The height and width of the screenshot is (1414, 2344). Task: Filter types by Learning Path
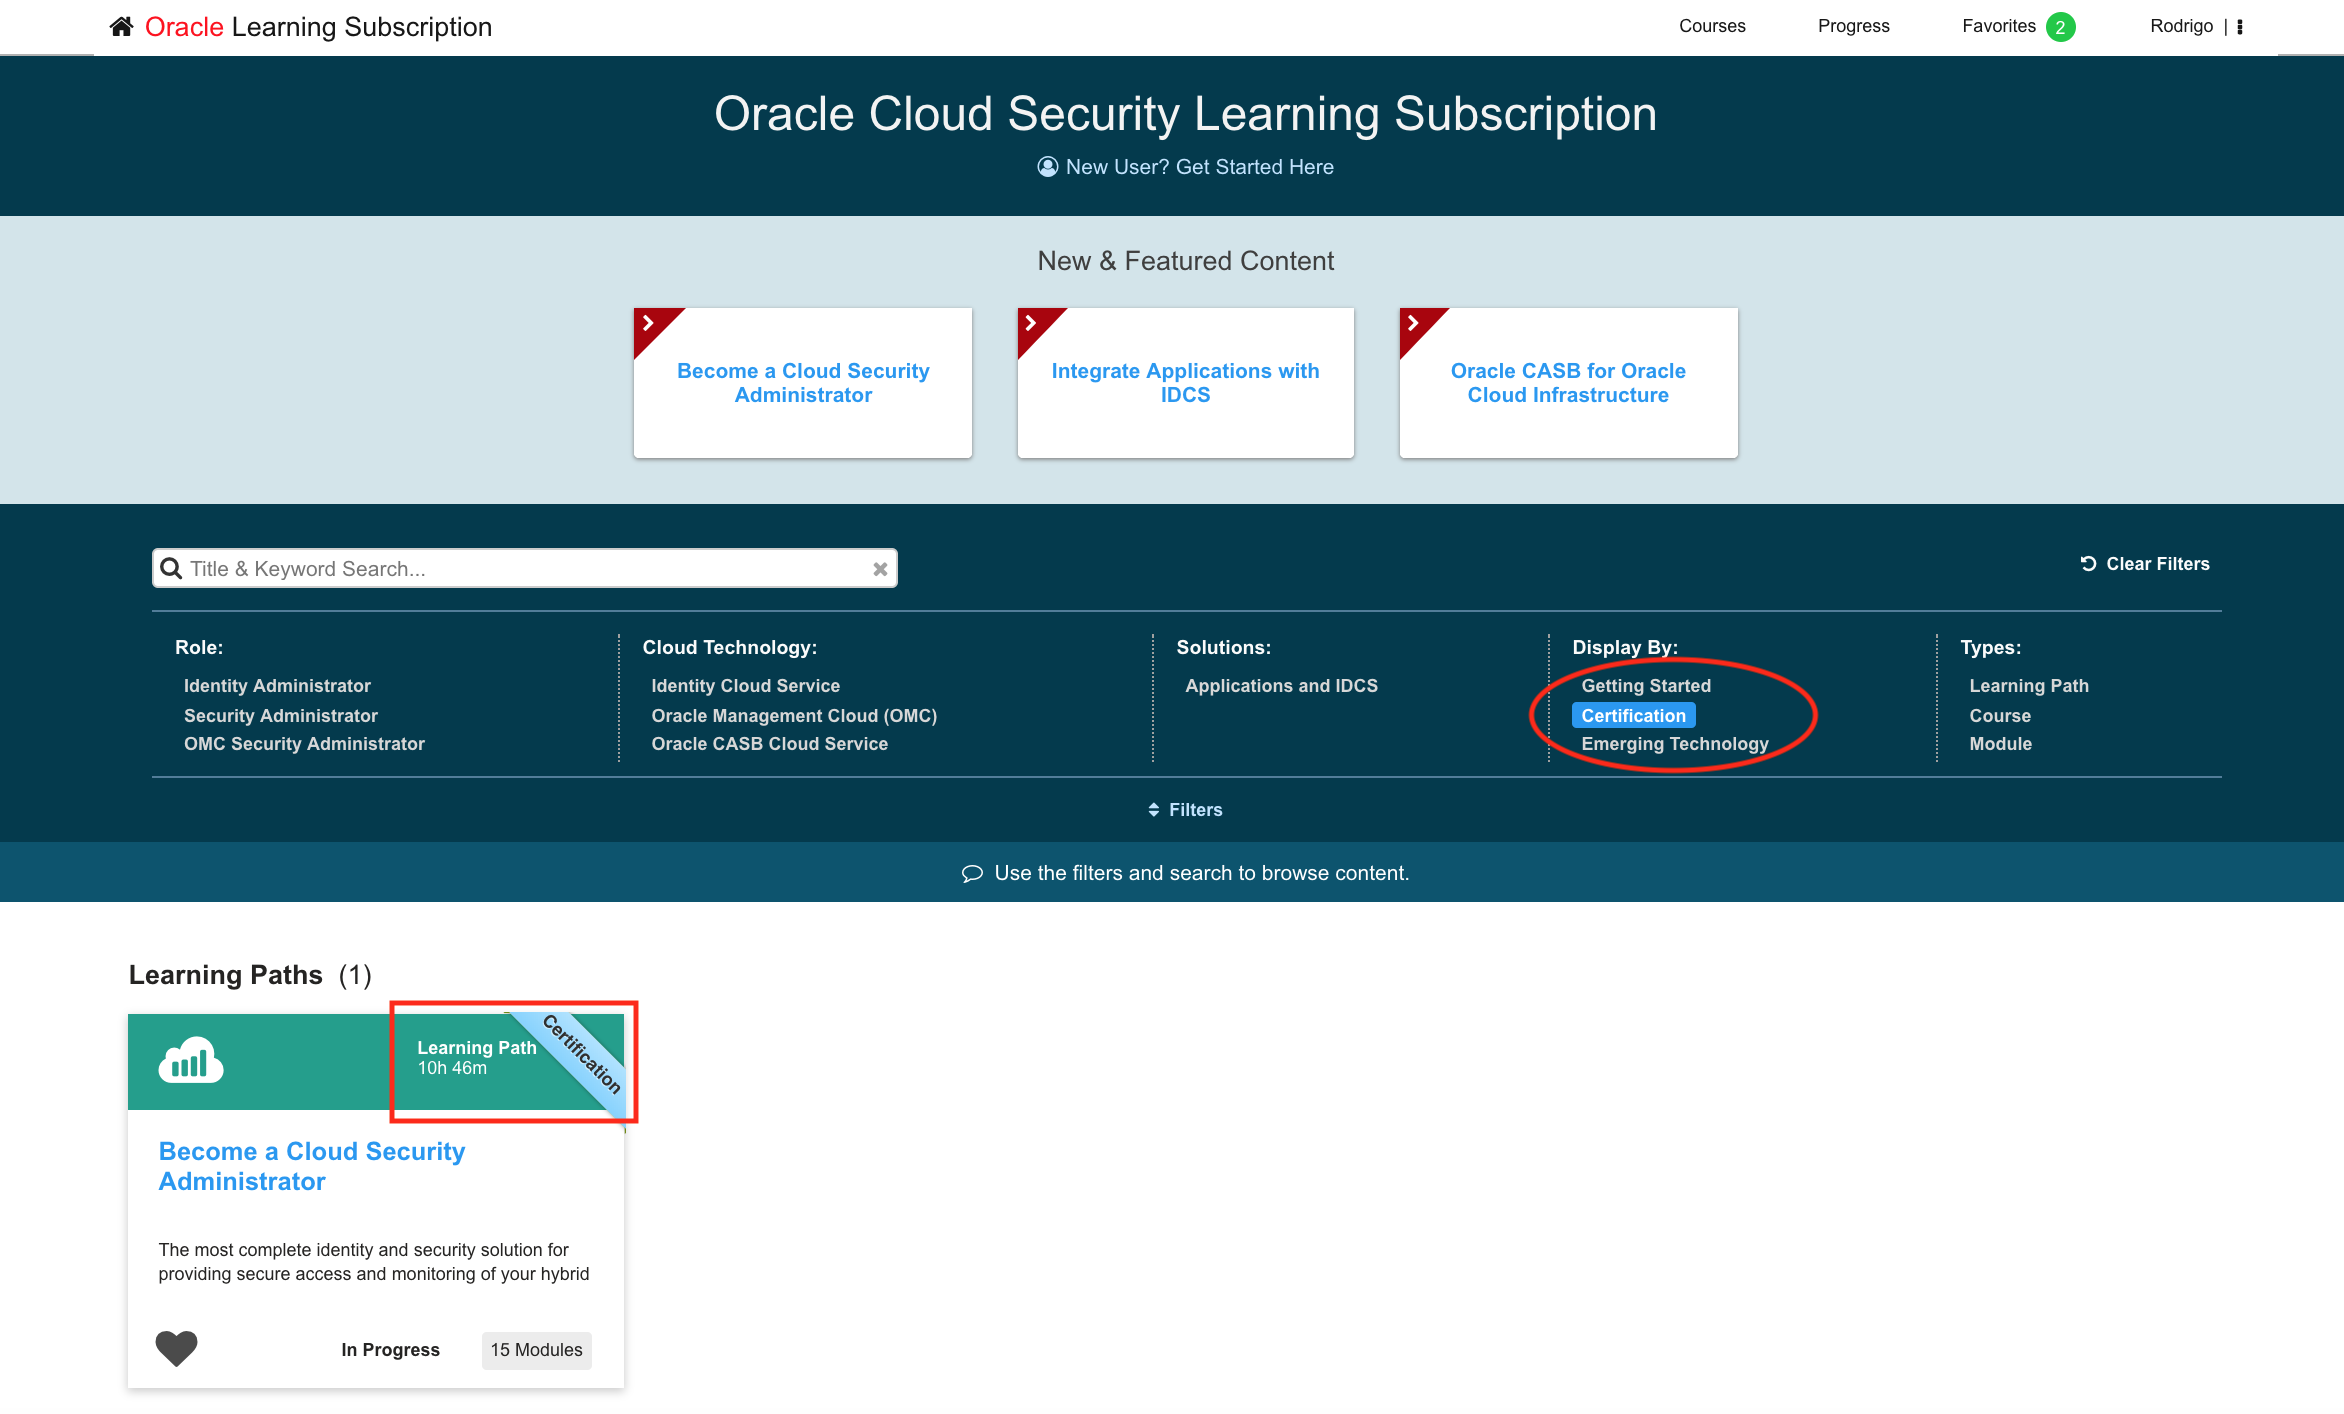pos(2029,686)
